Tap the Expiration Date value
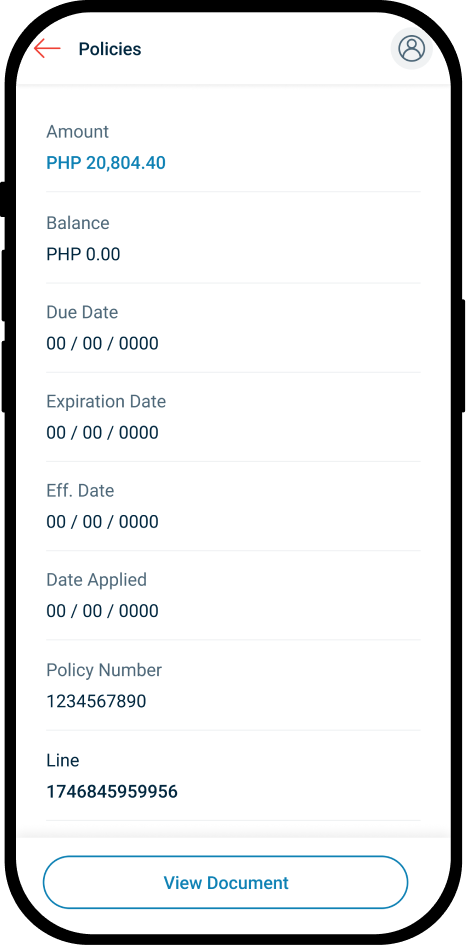Image resolution: width=466 pixels, height=945 pixels. pos(102,433)
